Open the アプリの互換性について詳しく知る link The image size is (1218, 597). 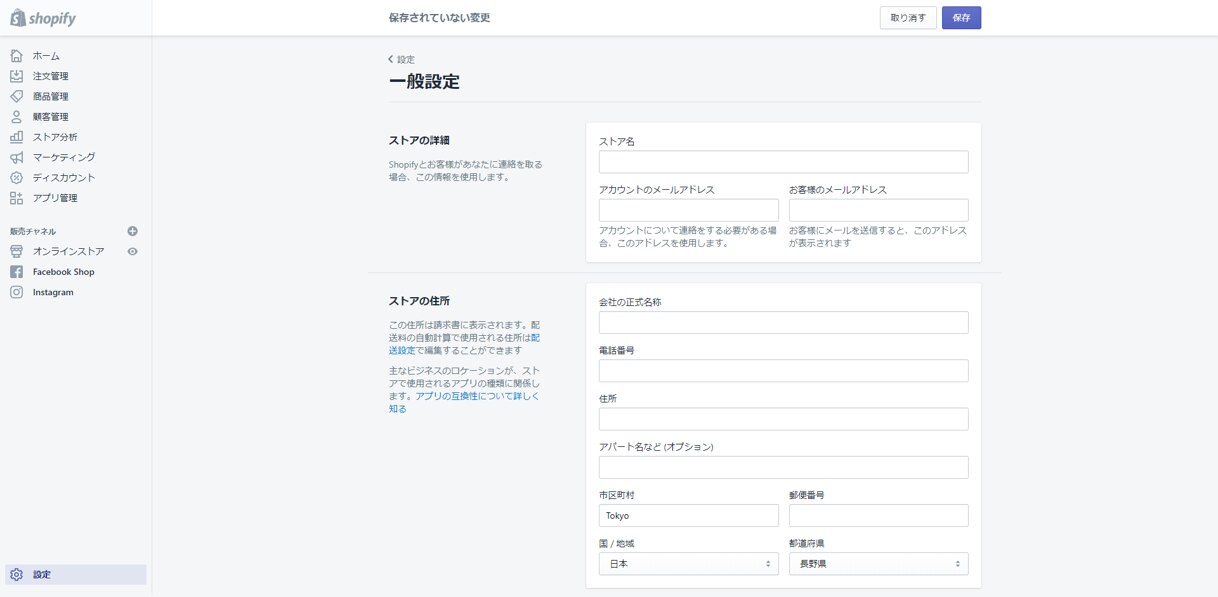coord(477,397)
